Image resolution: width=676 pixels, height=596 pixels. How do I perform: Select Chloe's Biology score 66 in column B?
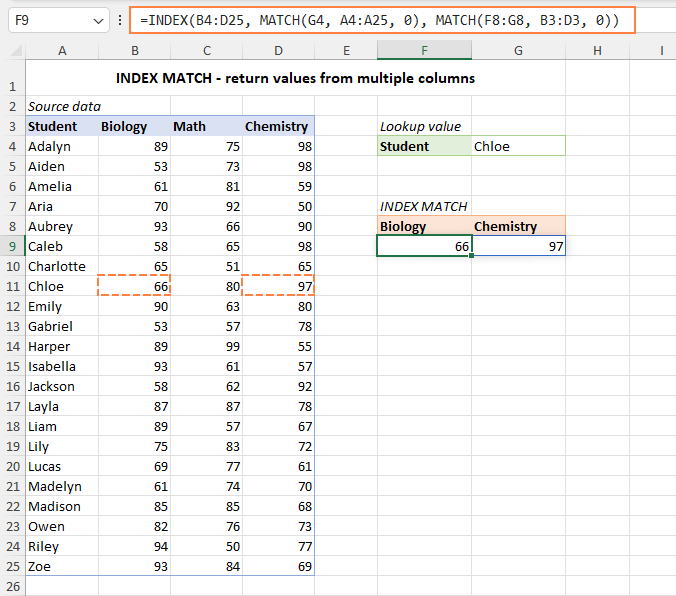(x=135, y=286)
